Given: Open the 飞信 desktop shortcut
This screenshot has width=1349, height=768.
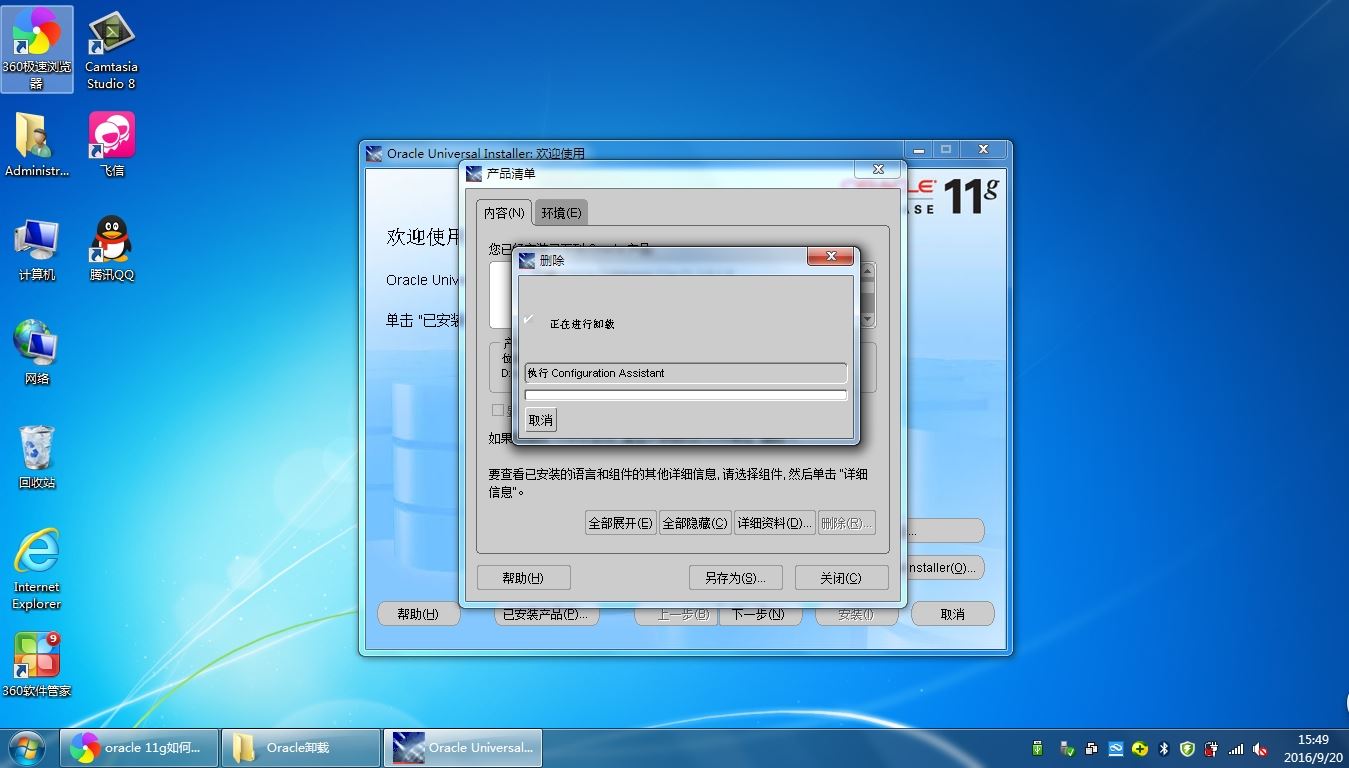Looking at the screenshot, I should click(112, 144).
